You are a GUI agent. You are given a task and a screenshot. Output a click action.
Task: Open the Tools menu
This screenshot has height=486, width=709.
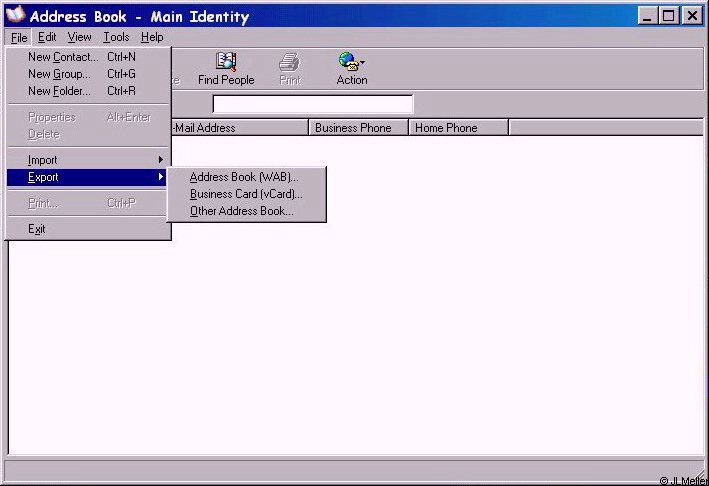(116, 37)
